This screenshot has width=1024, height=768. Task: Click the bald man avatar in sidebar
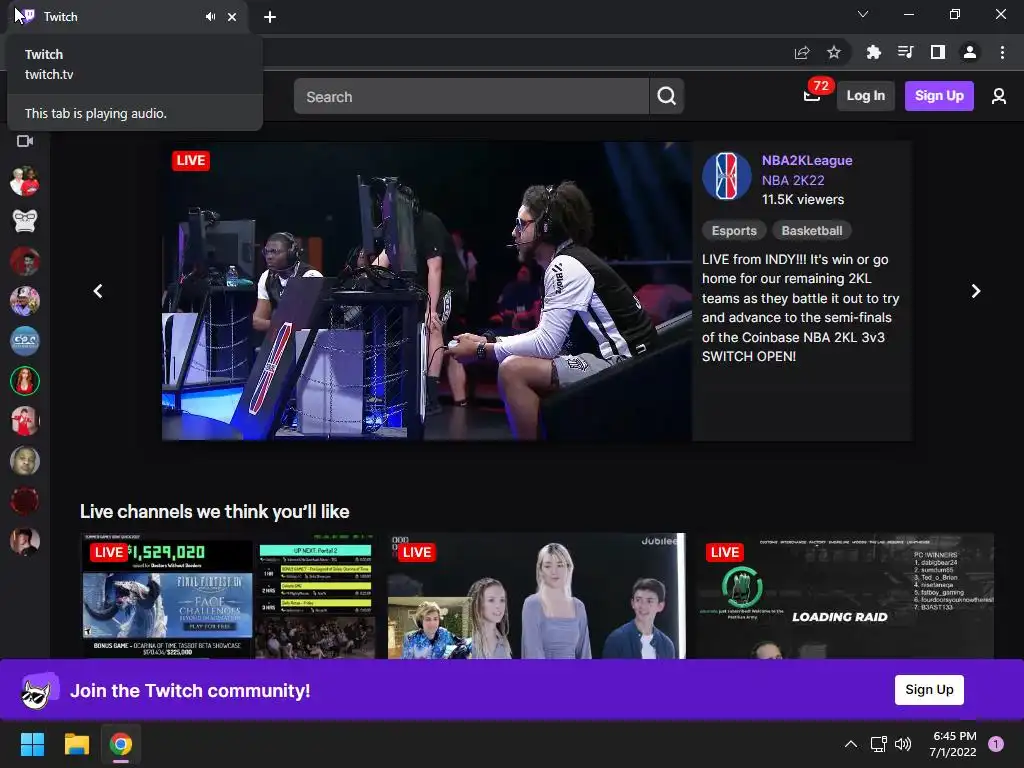click(x=25, y=461)
